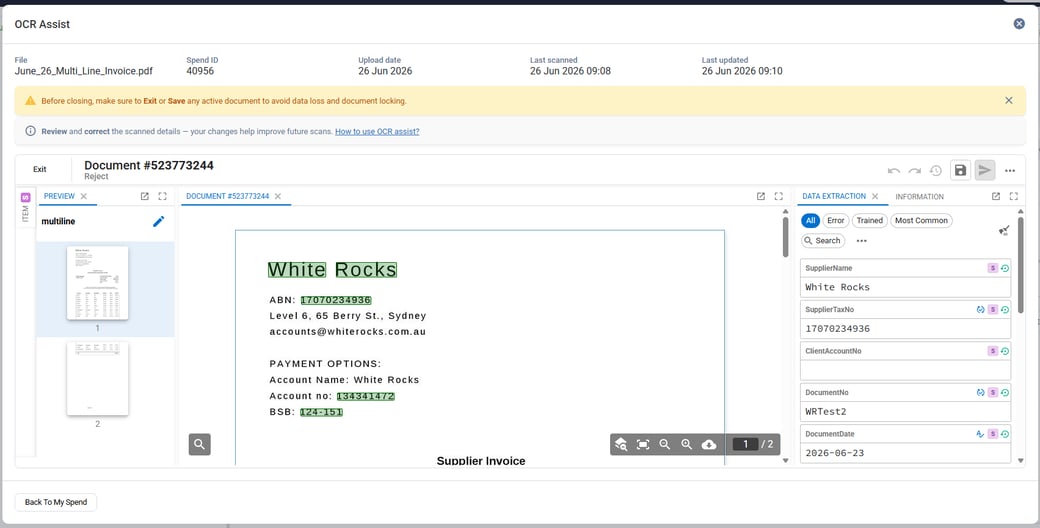
Task: Click the purple S item icon in left sidebar
Action: [26, 197]
